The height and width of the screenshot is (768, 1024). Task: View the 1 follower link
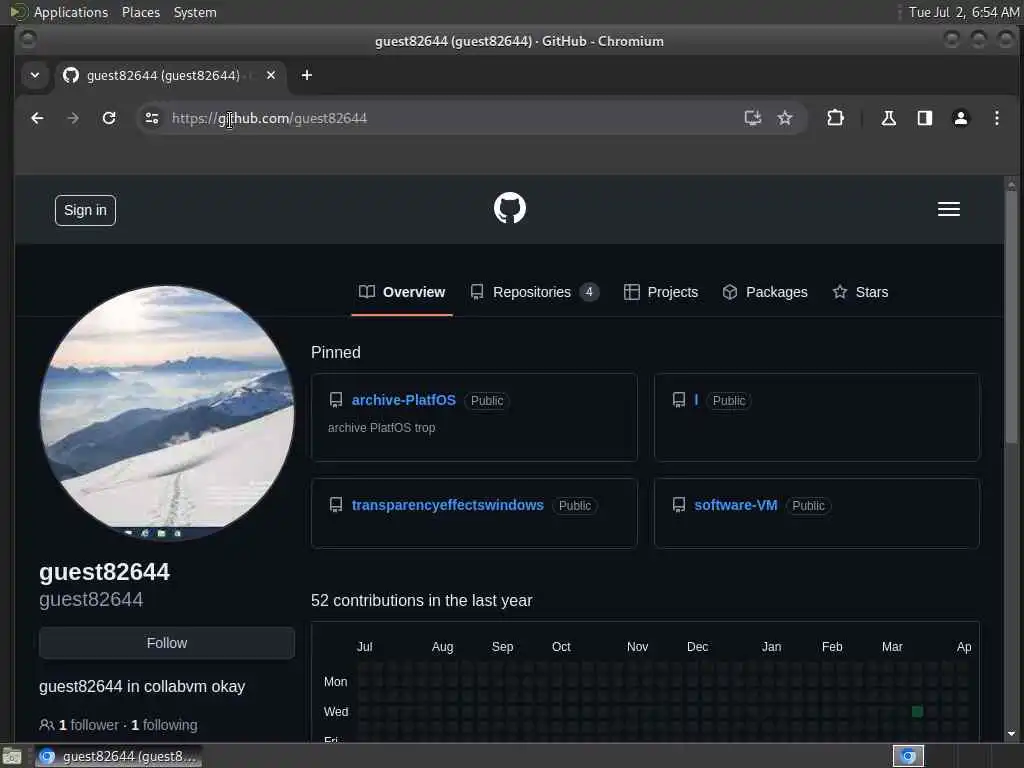(x=89, y=725)
